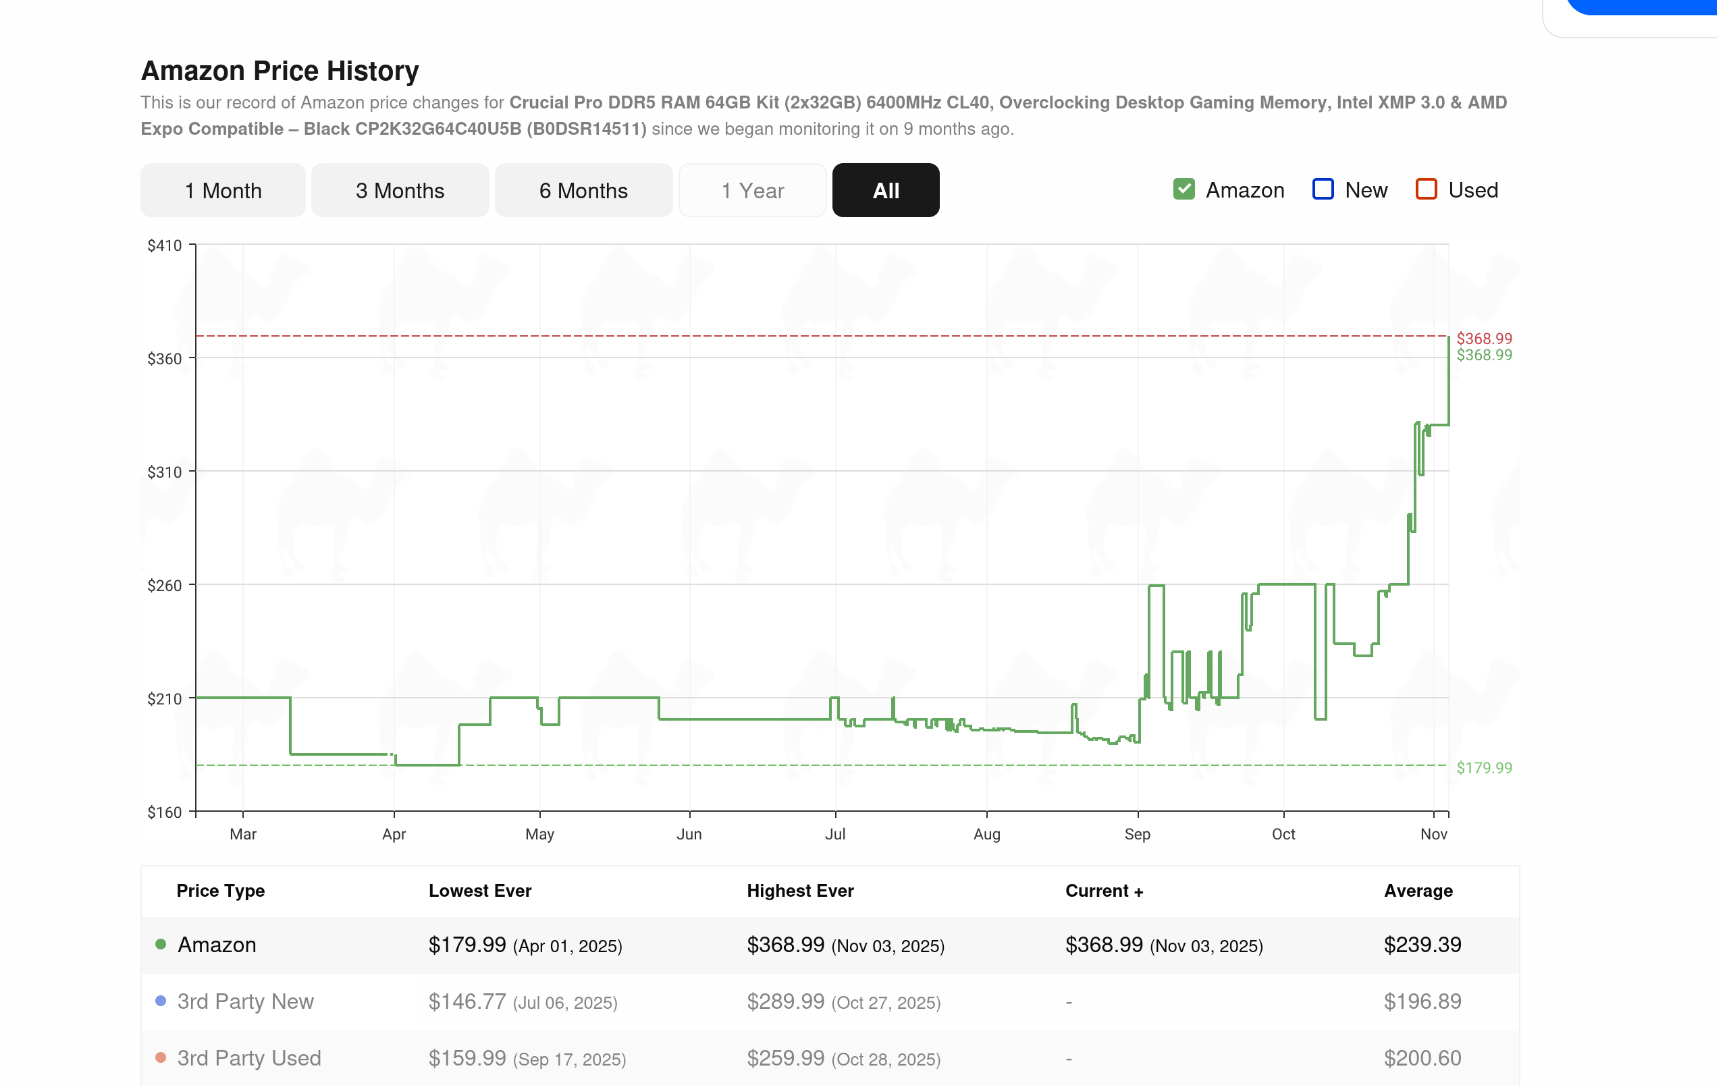1717x1086 pixels.
Task: Enable the New price checkbox
Action: (x=1323, y=188)
